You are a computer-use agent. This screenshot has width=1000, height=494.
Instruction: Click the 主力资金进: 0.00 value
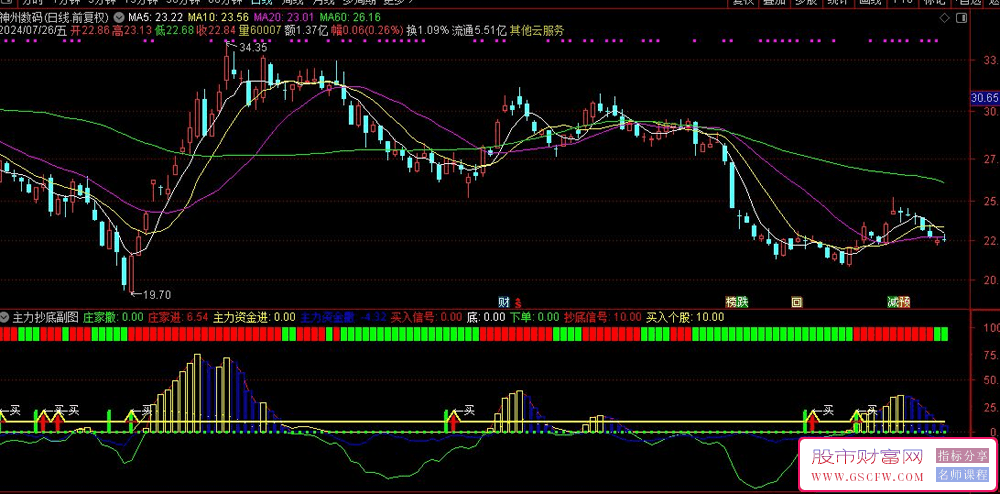pyautogui.click(x=254, y=317)
